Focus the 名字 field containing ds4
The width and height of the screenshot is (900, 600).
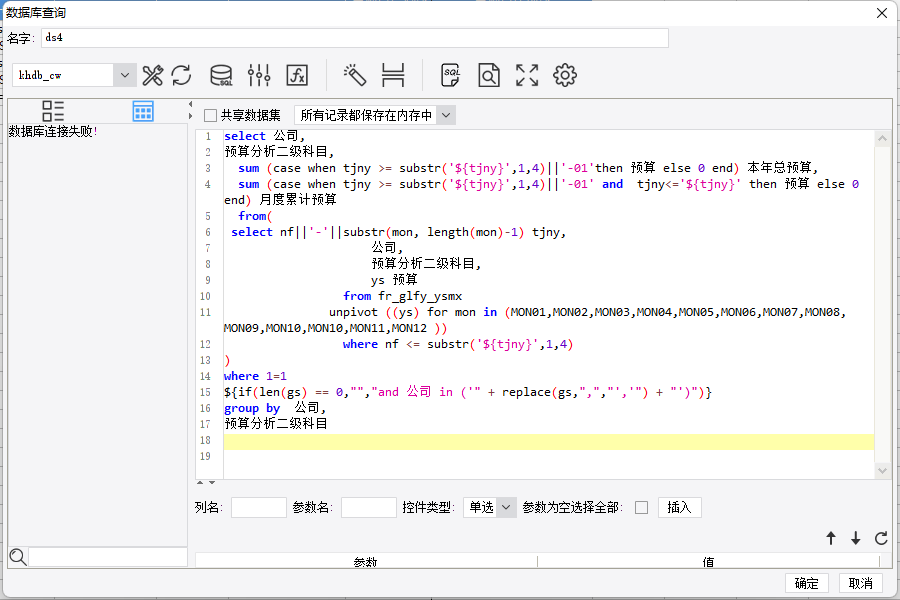(x=355, y=38)
